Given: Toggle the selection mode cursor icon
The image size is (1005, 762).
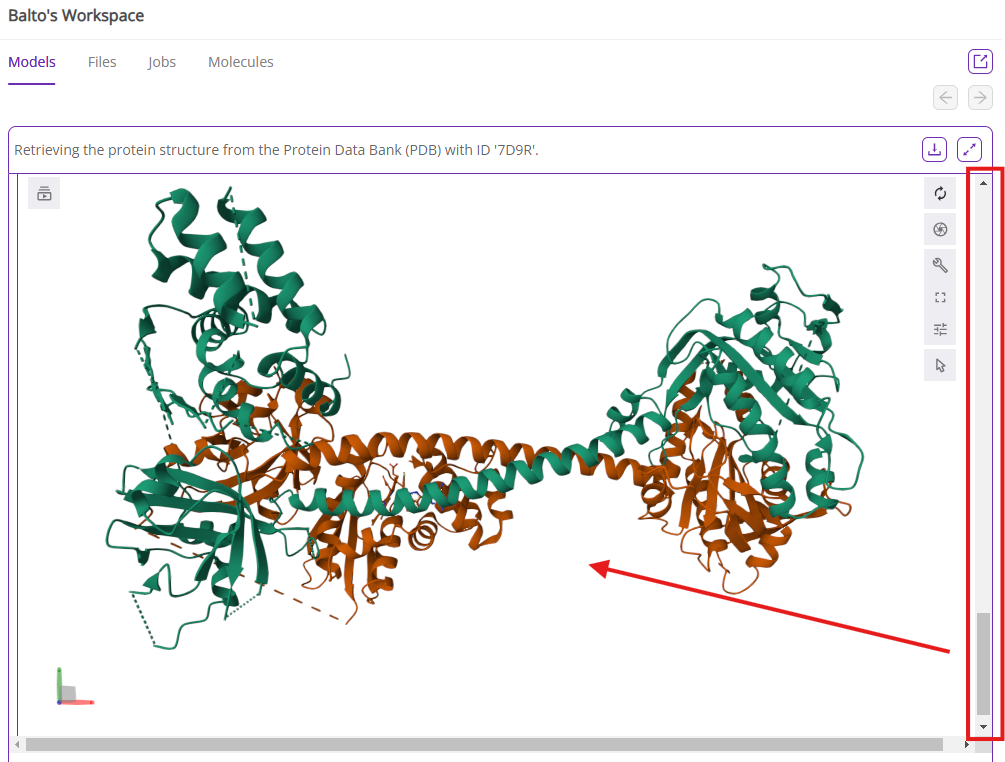Looking at the screenshot, I should point(940,365).
